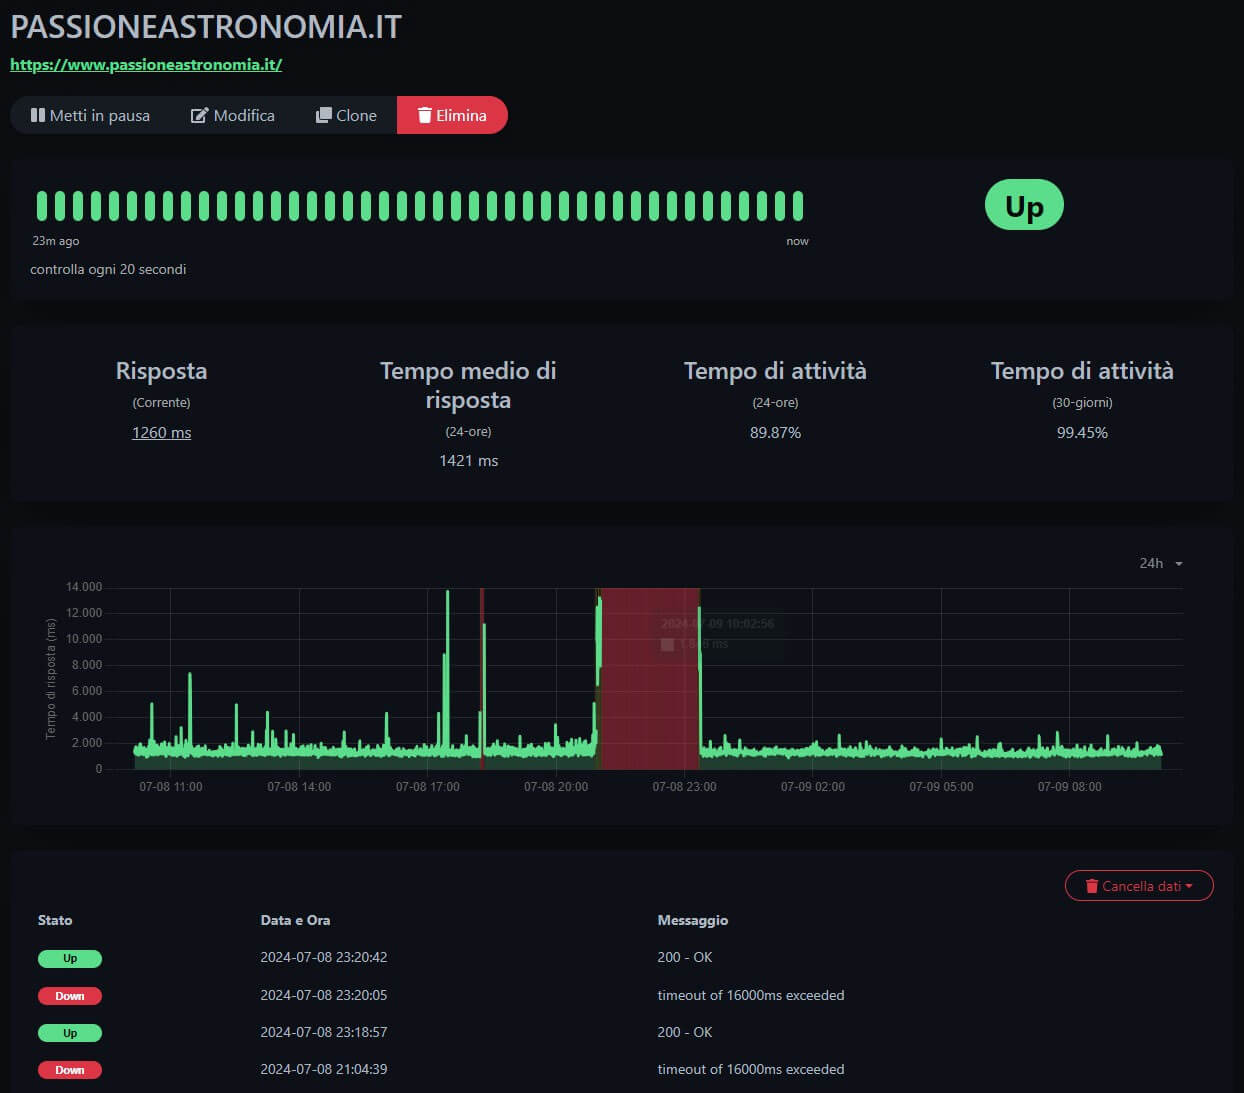Screen dimensions: 1244x1093
Task: Click the green Up status badge
Action: [x=1024, y=205]
